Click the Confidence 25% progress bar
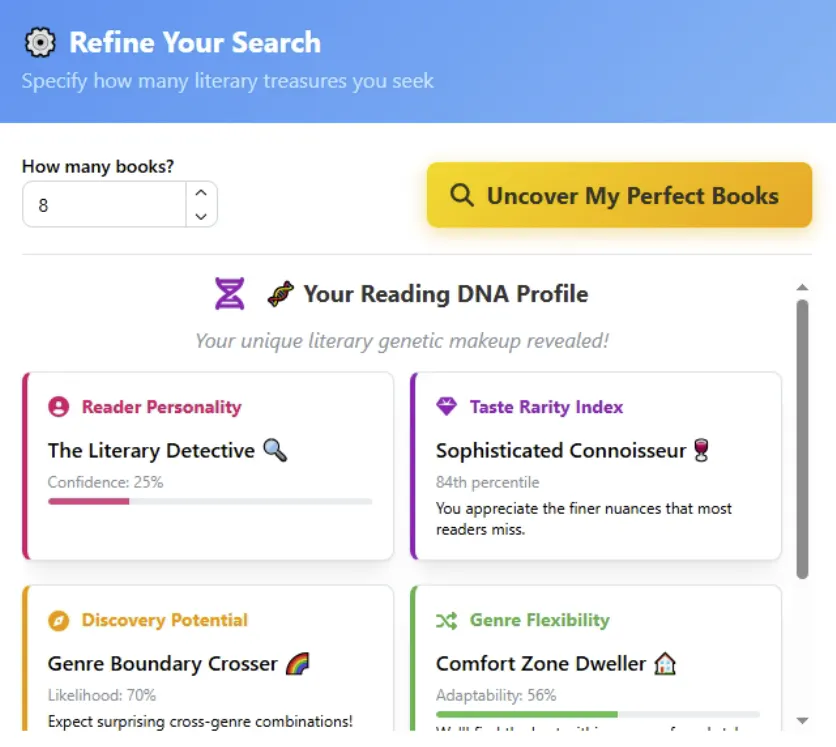This screenshot has width=836, height=747. pos(210,501)
